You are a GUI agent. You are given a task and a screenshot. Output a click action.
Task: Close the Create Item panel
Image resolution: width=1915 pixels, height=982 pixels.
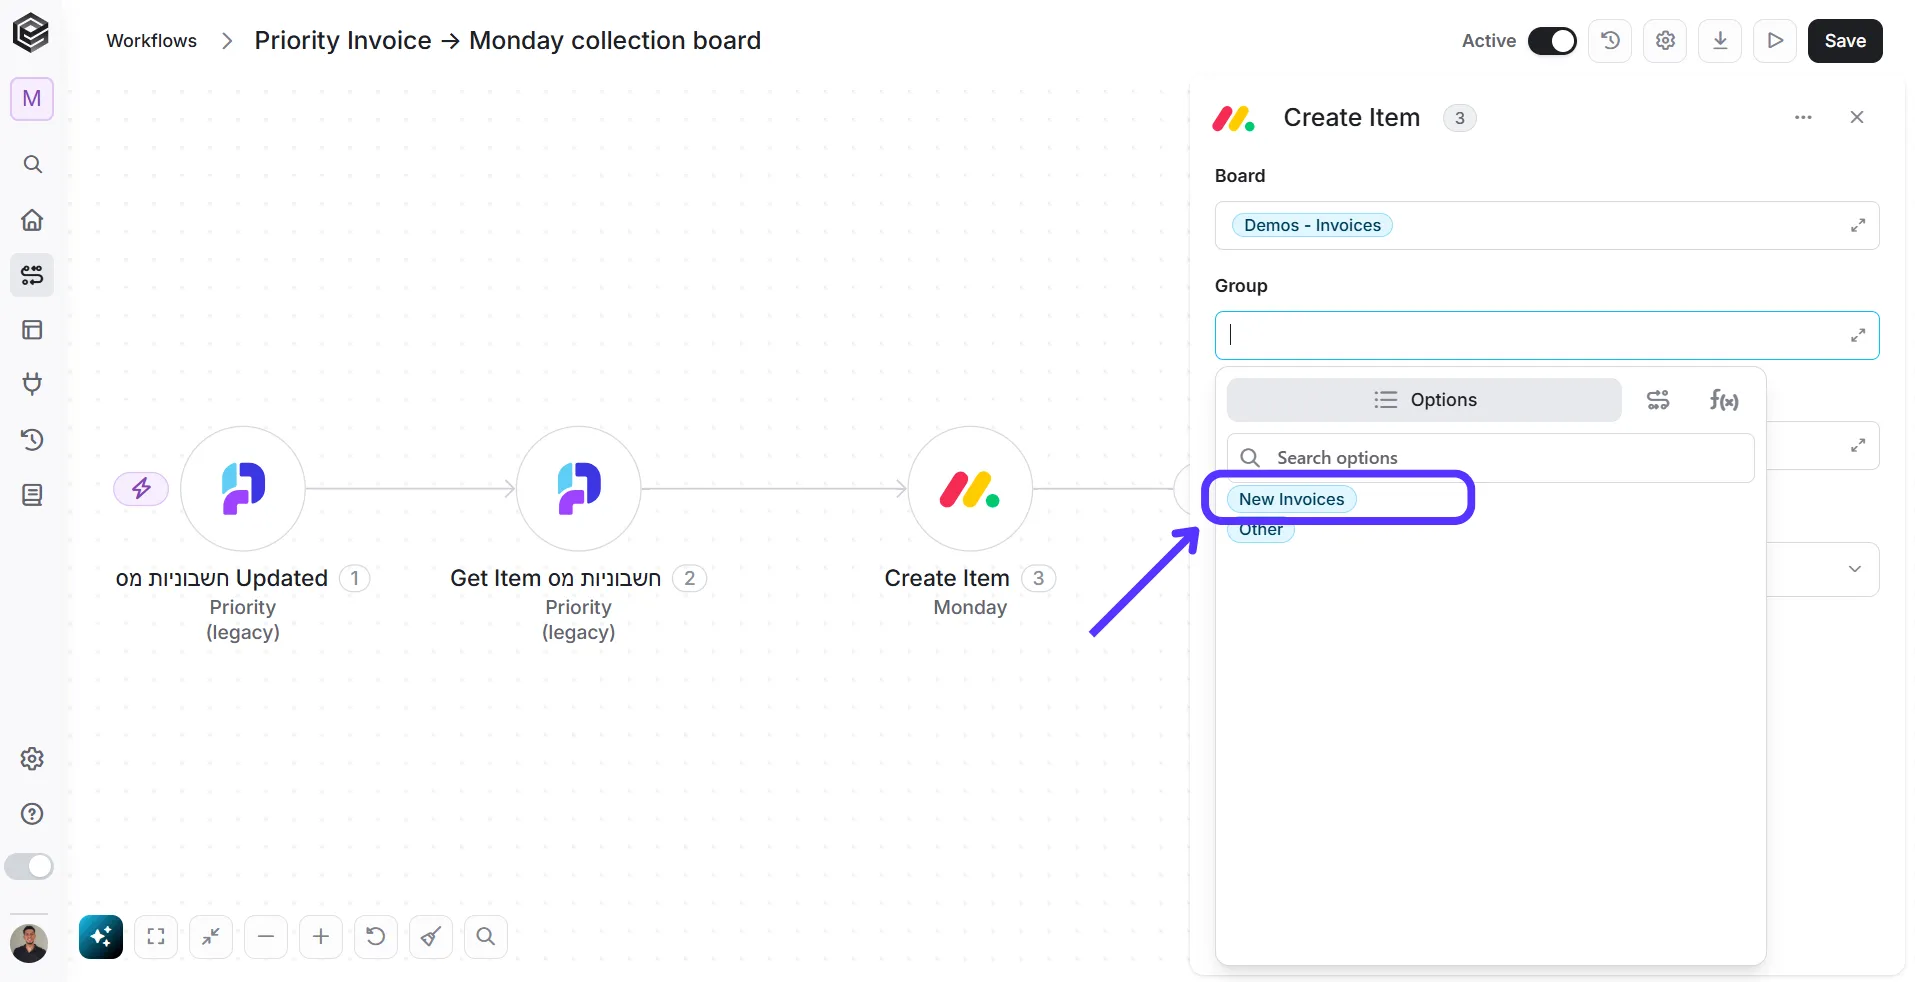(1857, 118)
